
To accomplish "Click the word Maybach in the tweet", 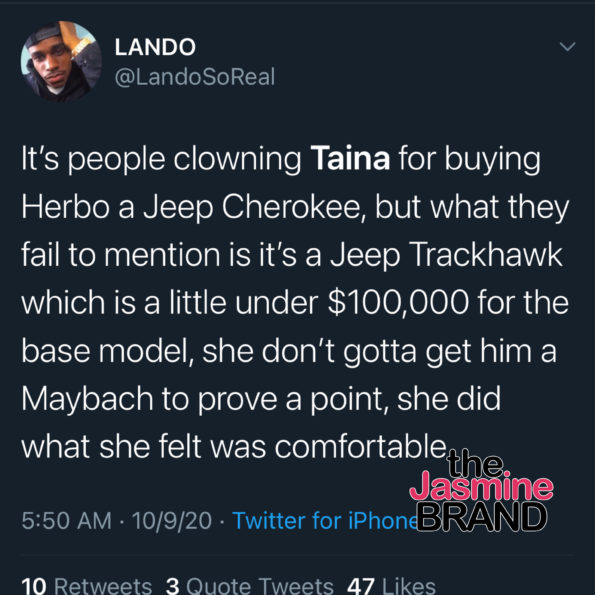I will pyautogui.click(x=87, y=400).
